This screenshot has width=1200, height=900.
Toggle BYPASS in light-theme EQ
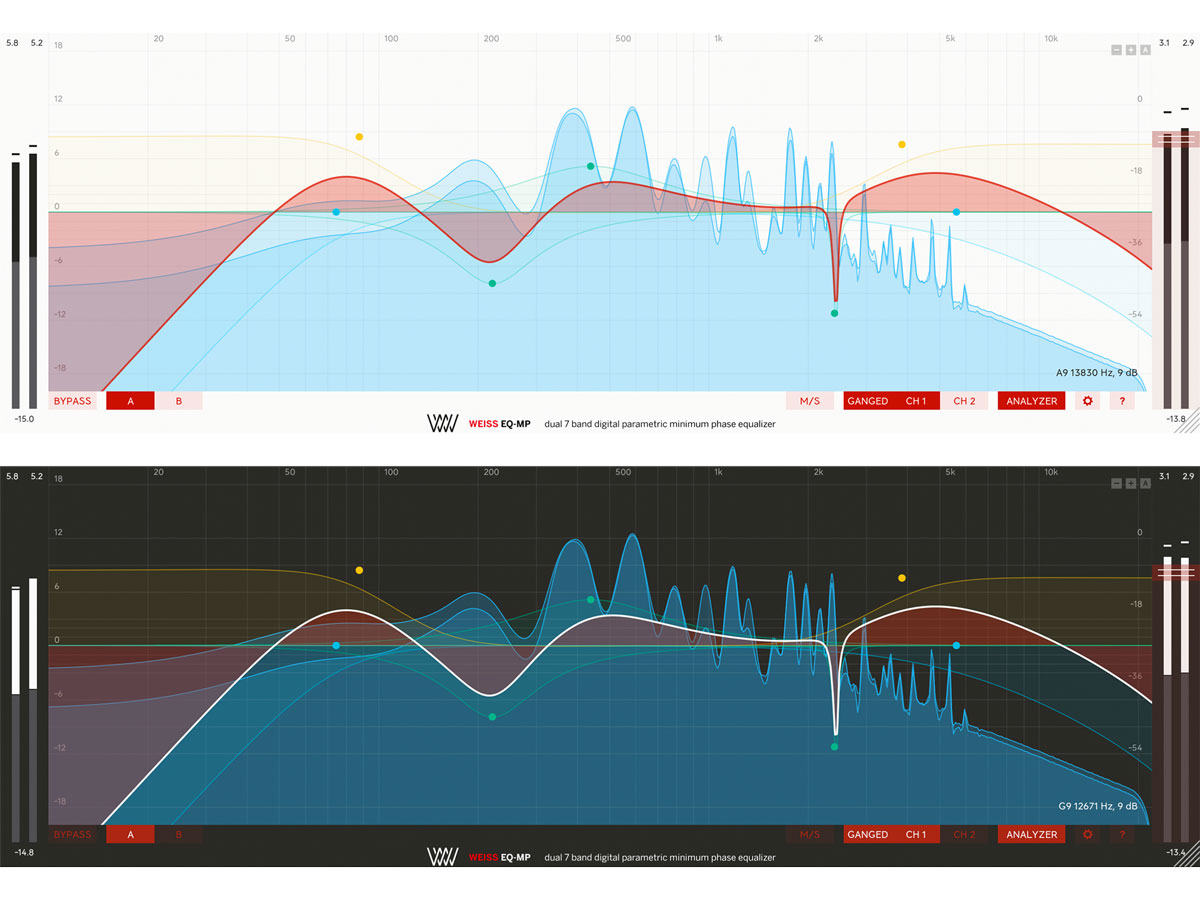(x=72, y=401)
